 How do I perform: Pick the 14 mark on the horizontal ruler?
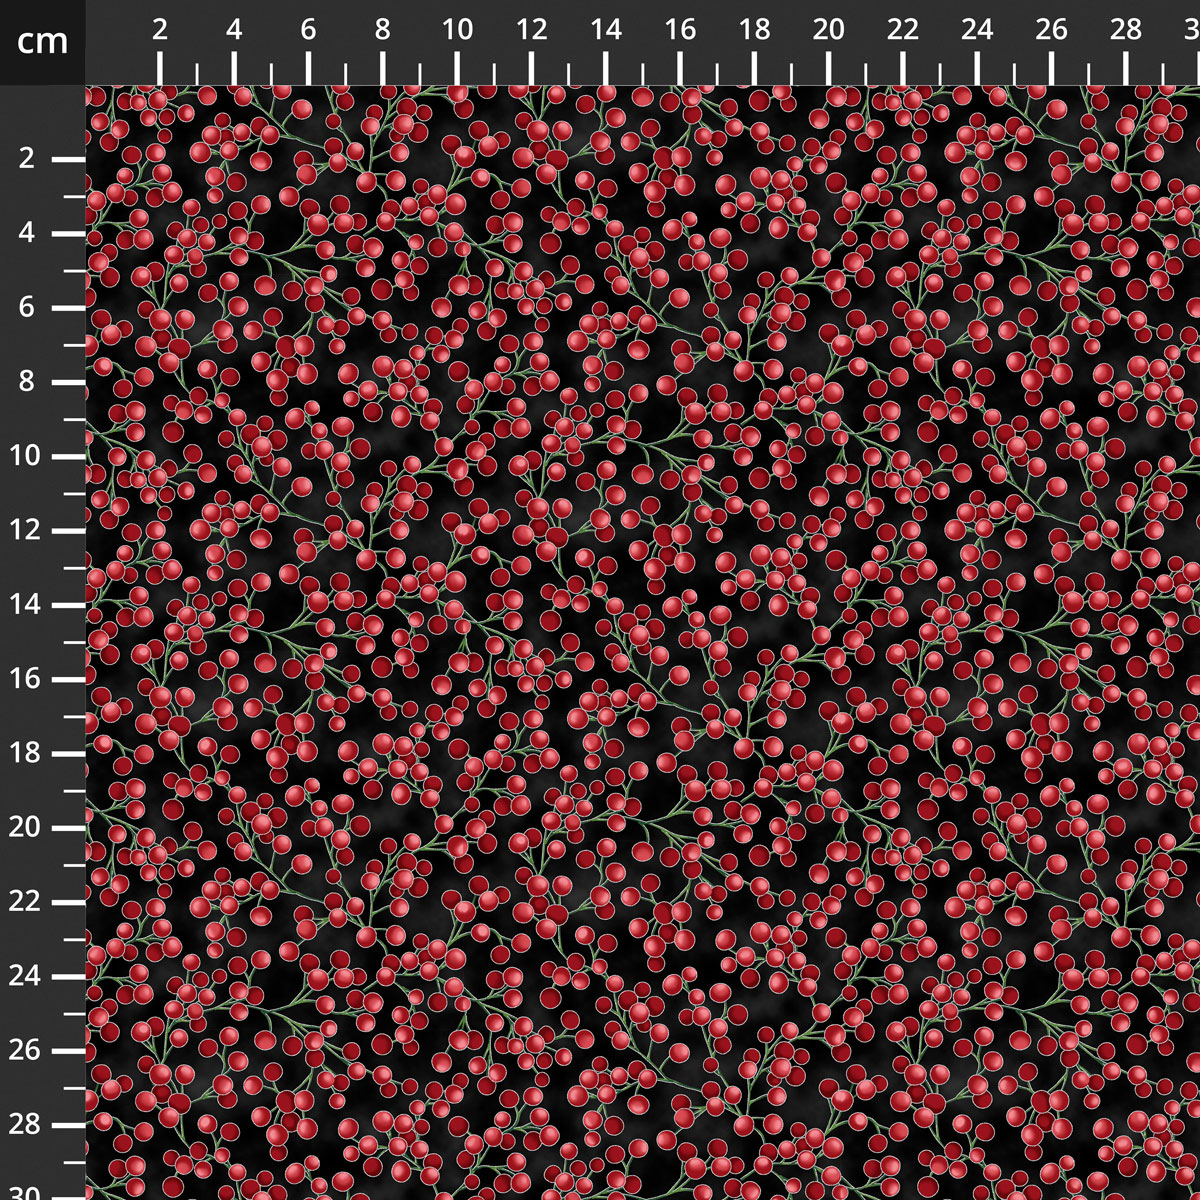coord(606,30)
